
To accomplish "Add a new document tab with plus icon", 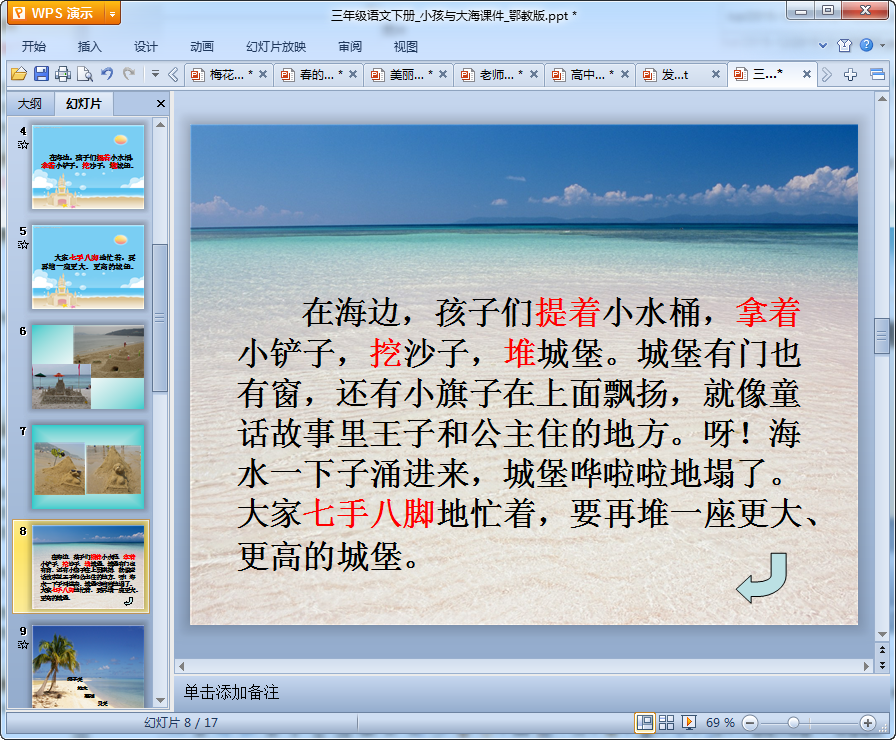I will (x=850, y=74).
